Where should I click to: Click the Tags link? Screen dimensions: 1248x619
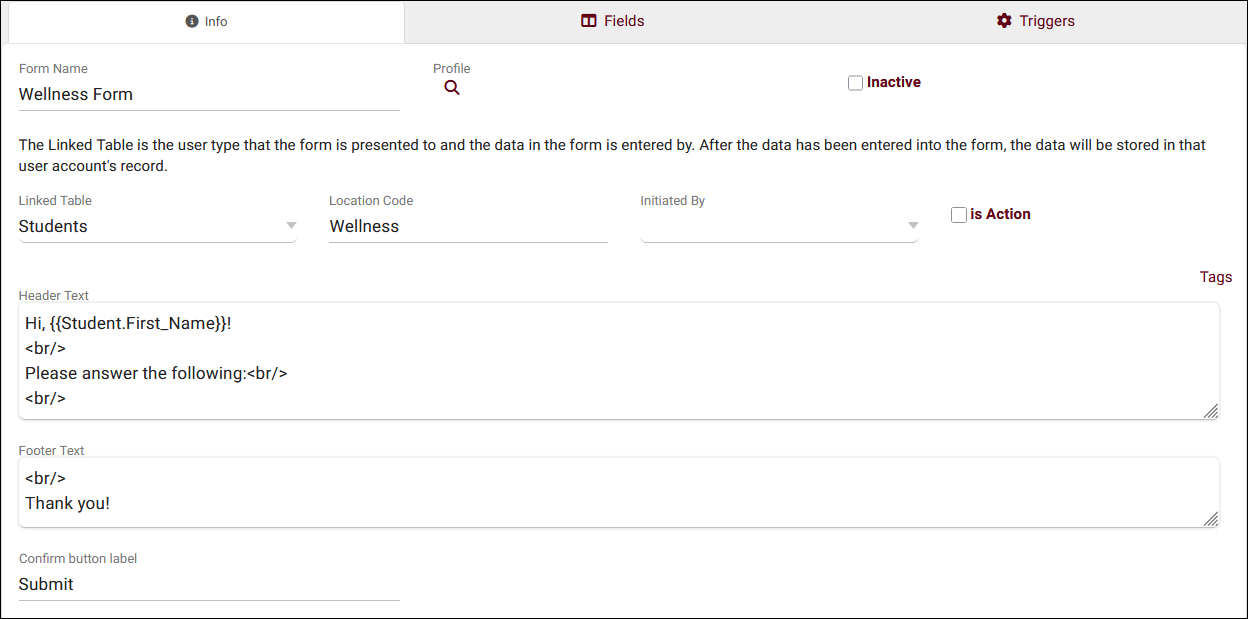(x=1216, y=277)
